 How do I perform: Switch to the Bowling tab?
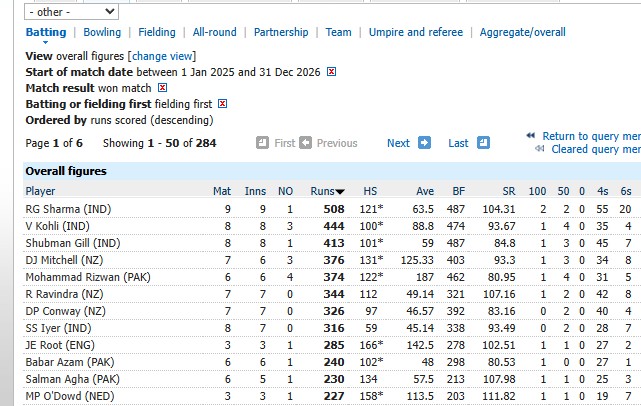tap(102, 32)
